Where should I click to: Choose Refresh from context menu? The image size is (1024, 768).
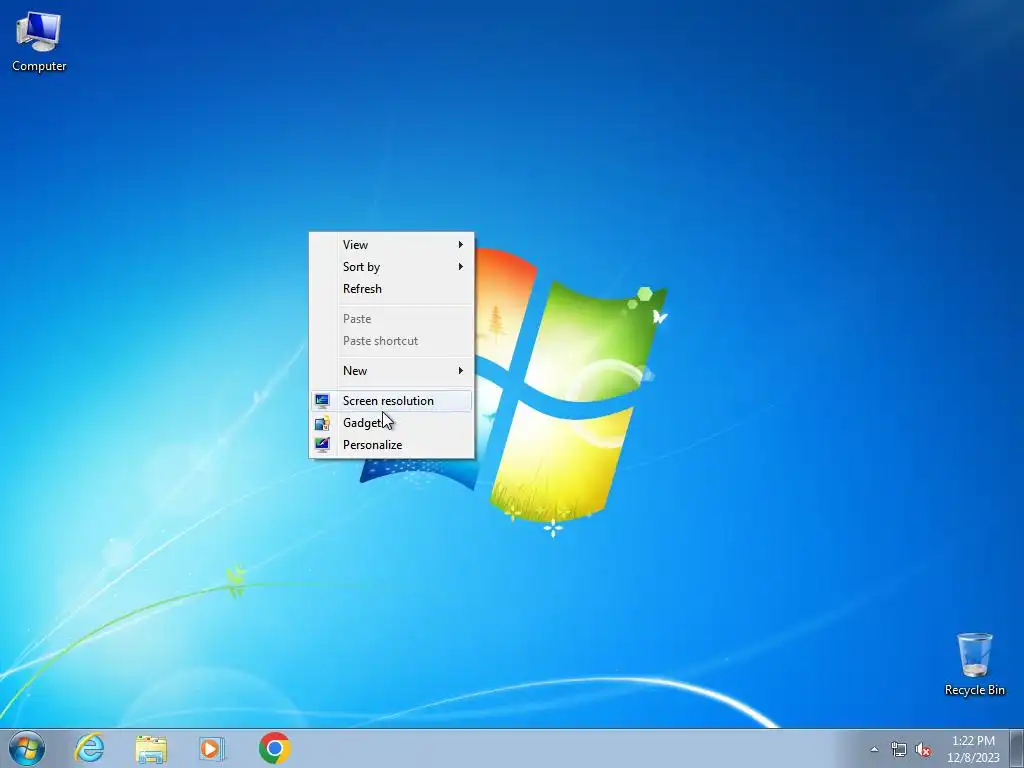pyautogui.click(x=391, y=289)
